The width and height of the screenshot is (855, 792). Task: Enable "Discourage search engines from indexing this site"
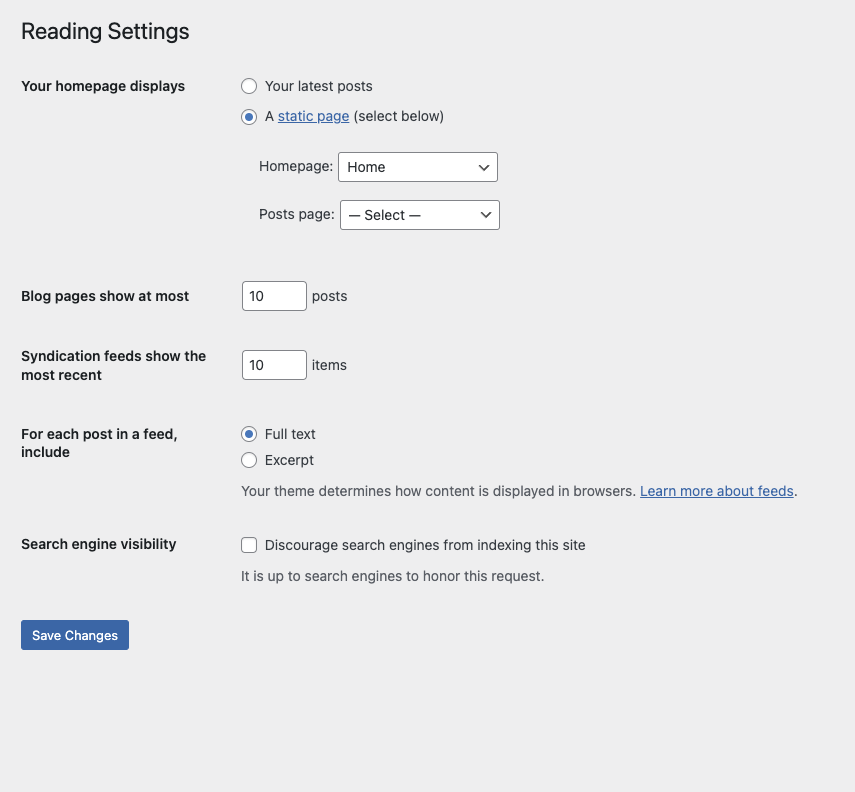(249, 545)
